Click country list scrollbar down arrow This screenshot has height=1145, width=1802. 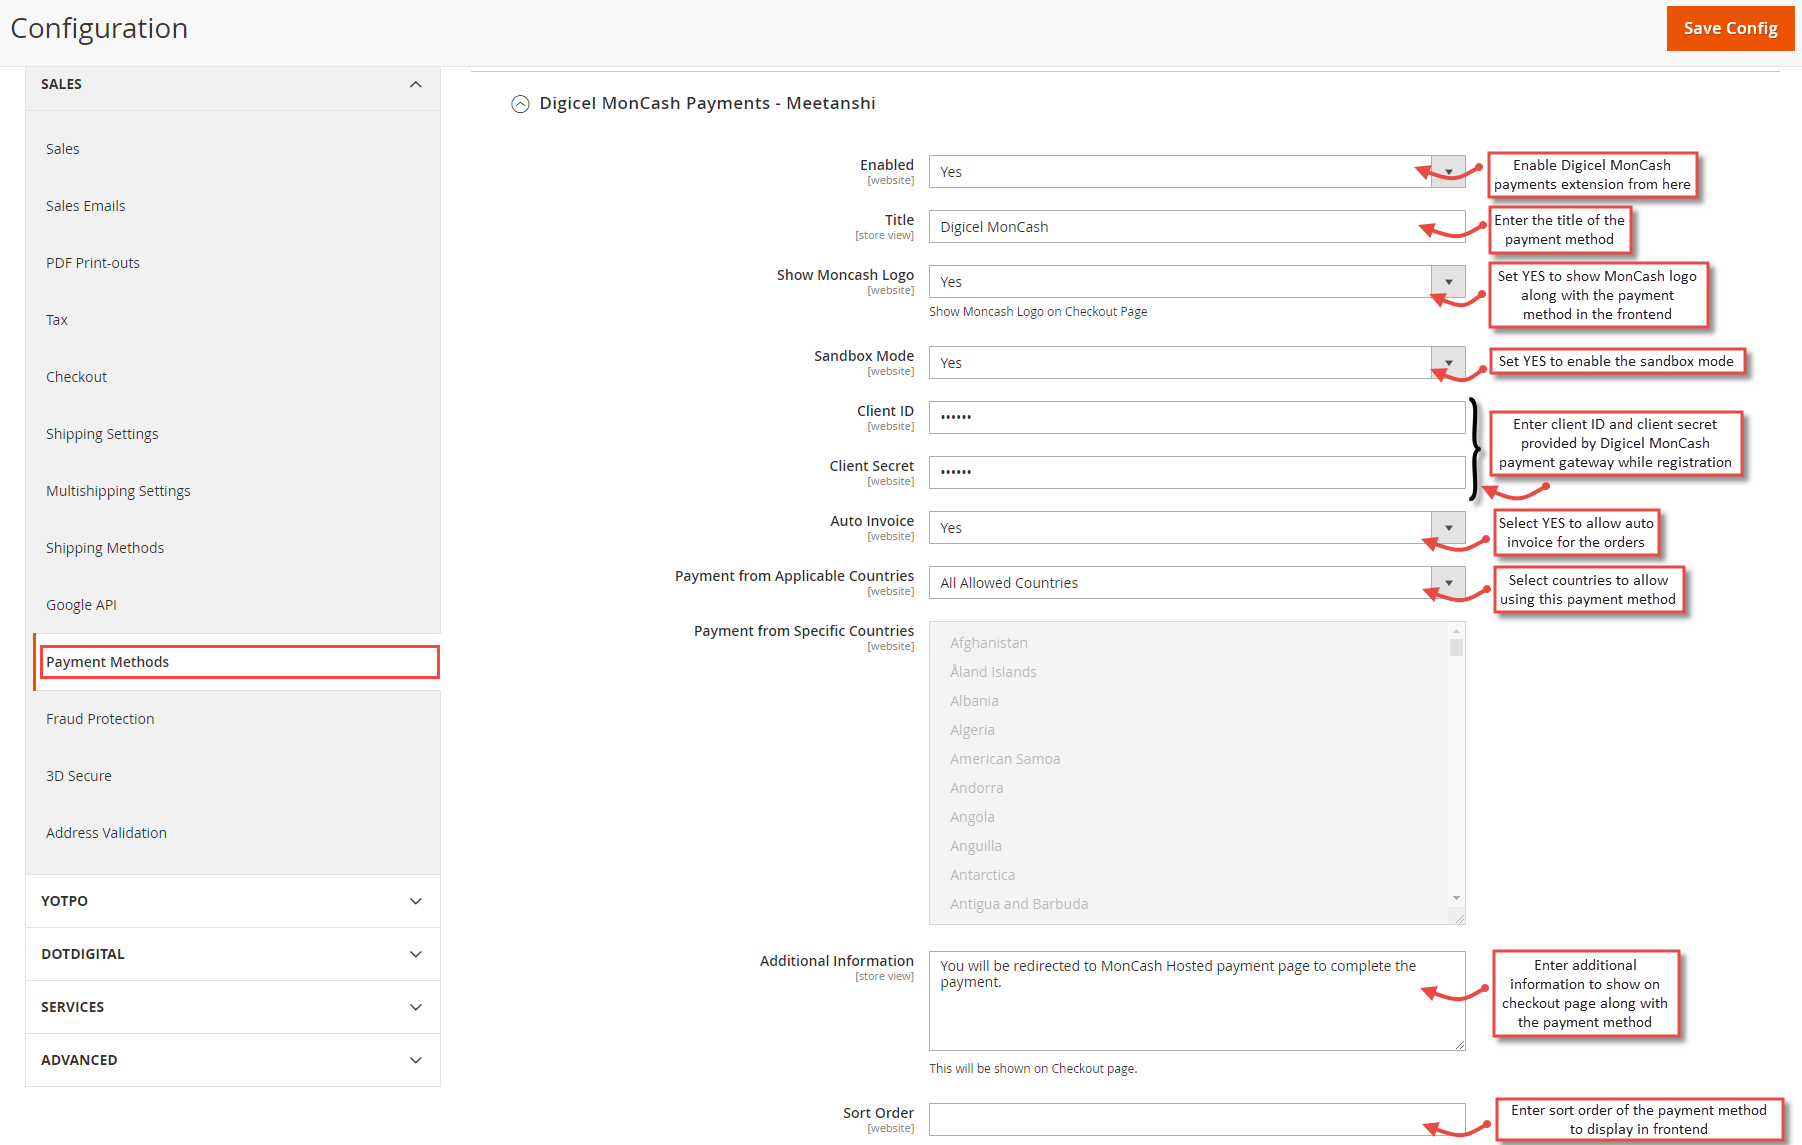pyautogui.click(x=1456, y=898)
